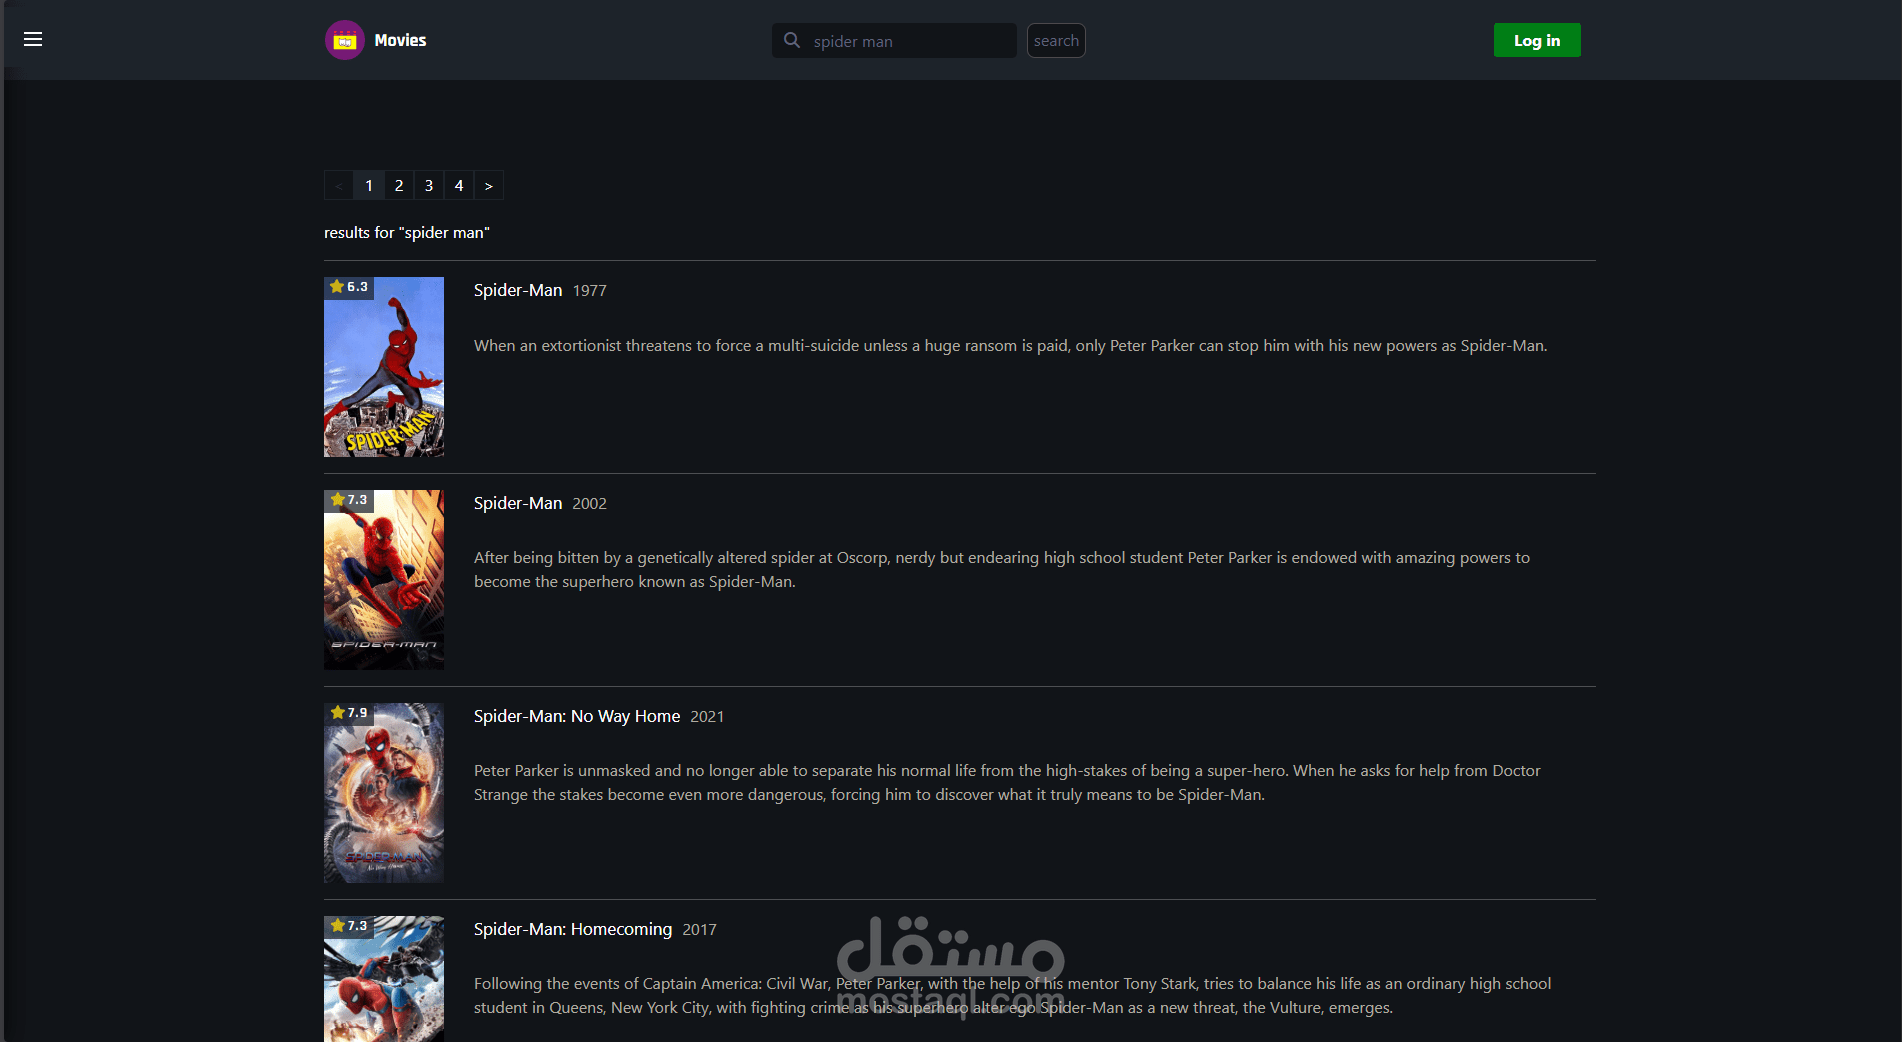Click the extortionist description of Spider-Man 1977
Viewport: 1902px width, 1042px height.
pos(1010,345)
